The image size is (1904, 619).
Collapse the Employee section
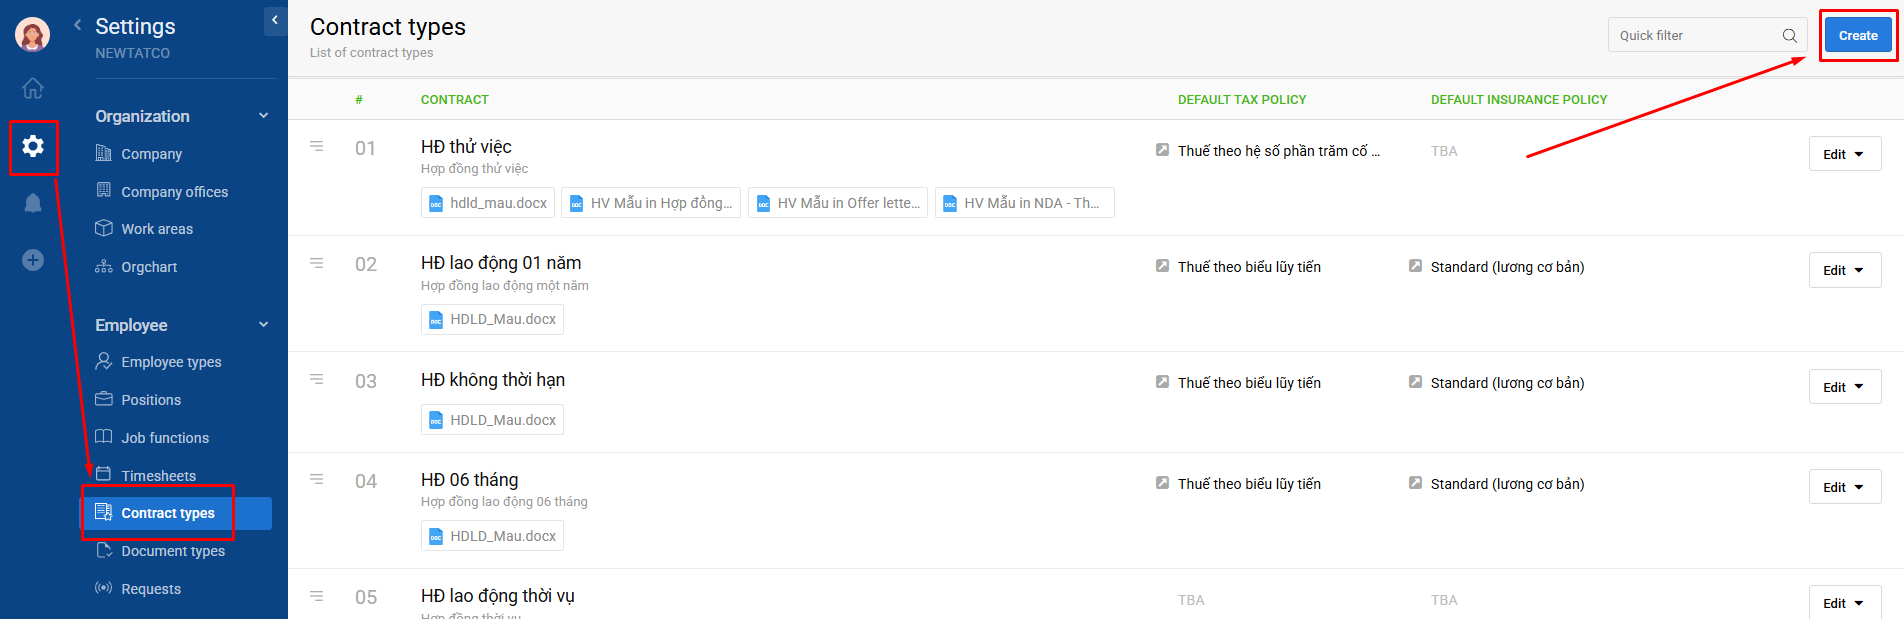(264, 325)
